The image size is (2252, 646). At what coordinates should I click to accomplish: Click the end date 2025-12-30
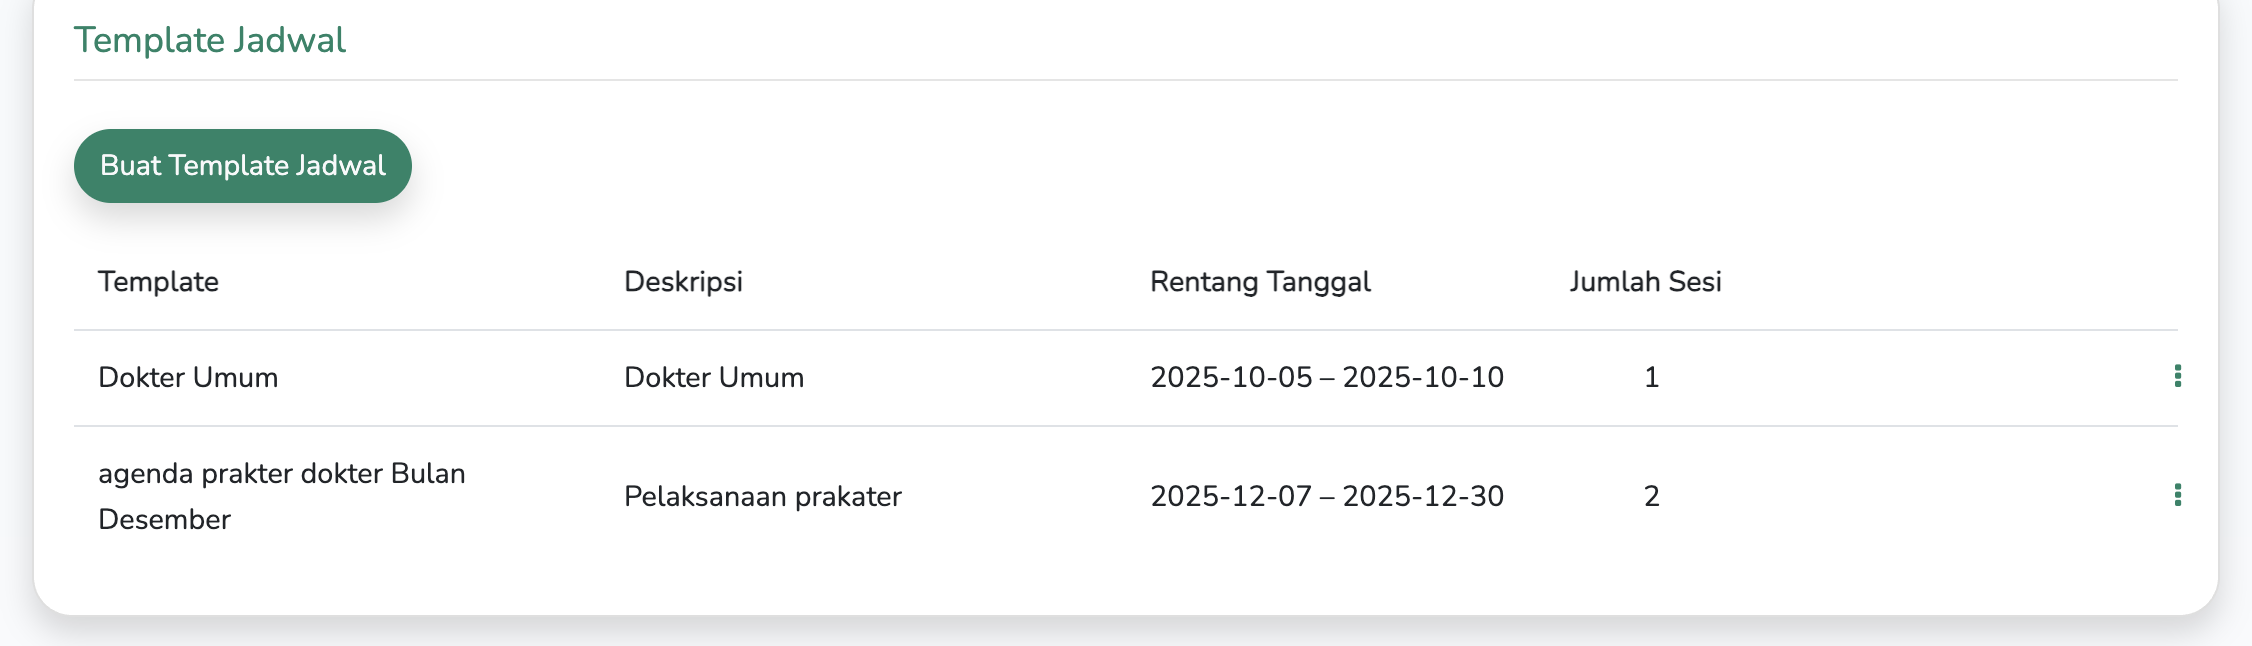1422,497
